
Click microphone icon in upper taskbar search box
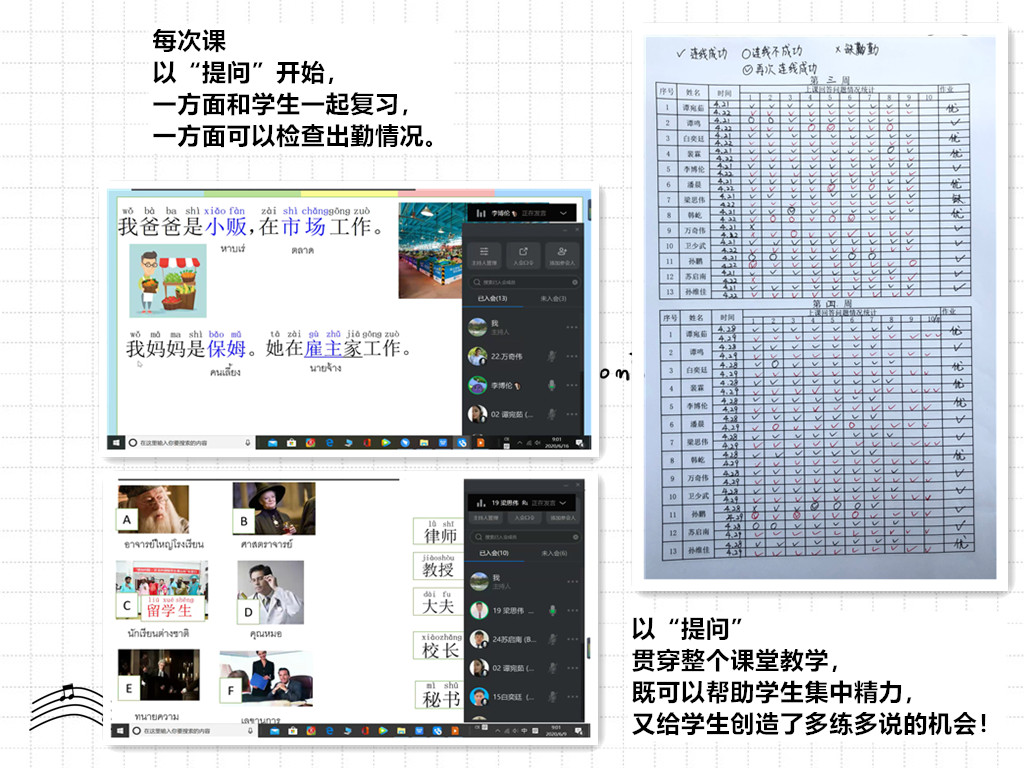pyautogui.click(x=247, y=442)
